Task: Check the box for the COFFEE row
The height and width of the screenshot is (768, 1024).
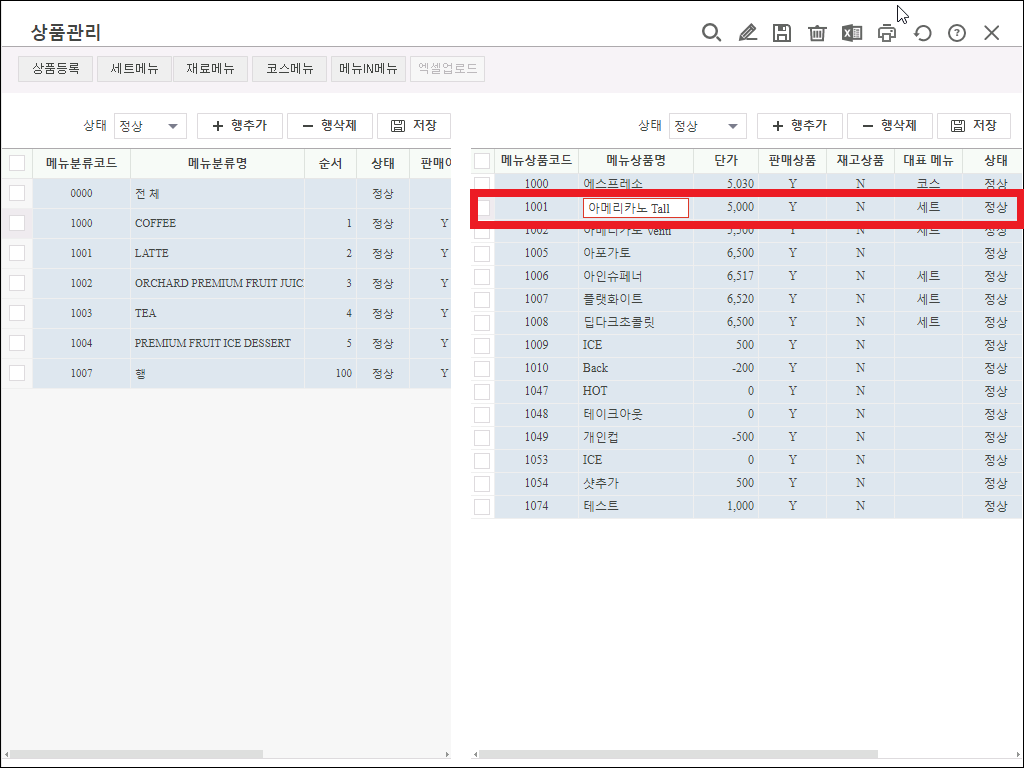Action: coord(17,223)
